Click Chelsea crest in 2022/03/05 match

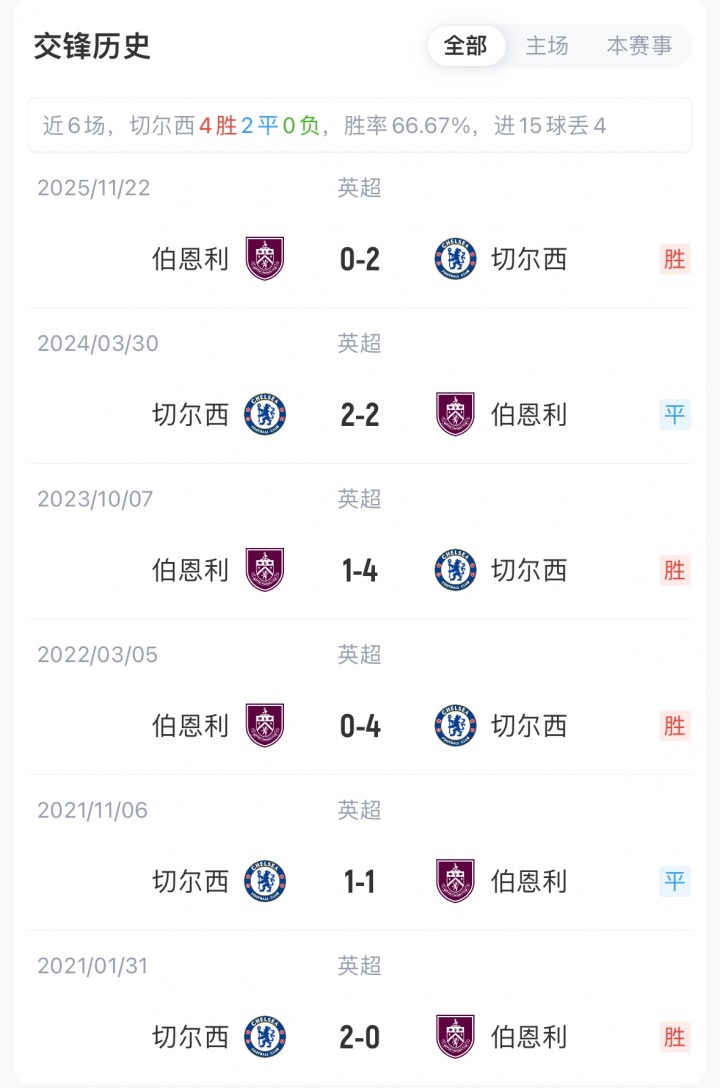[455, 726]
